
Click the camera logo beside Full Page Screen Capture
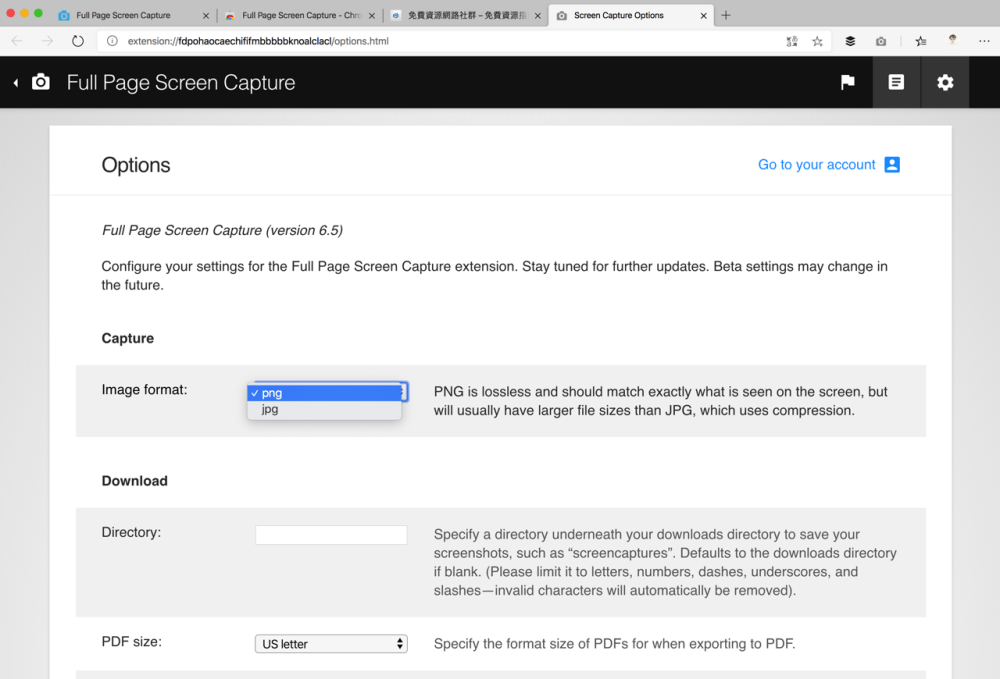click(41, 82)
